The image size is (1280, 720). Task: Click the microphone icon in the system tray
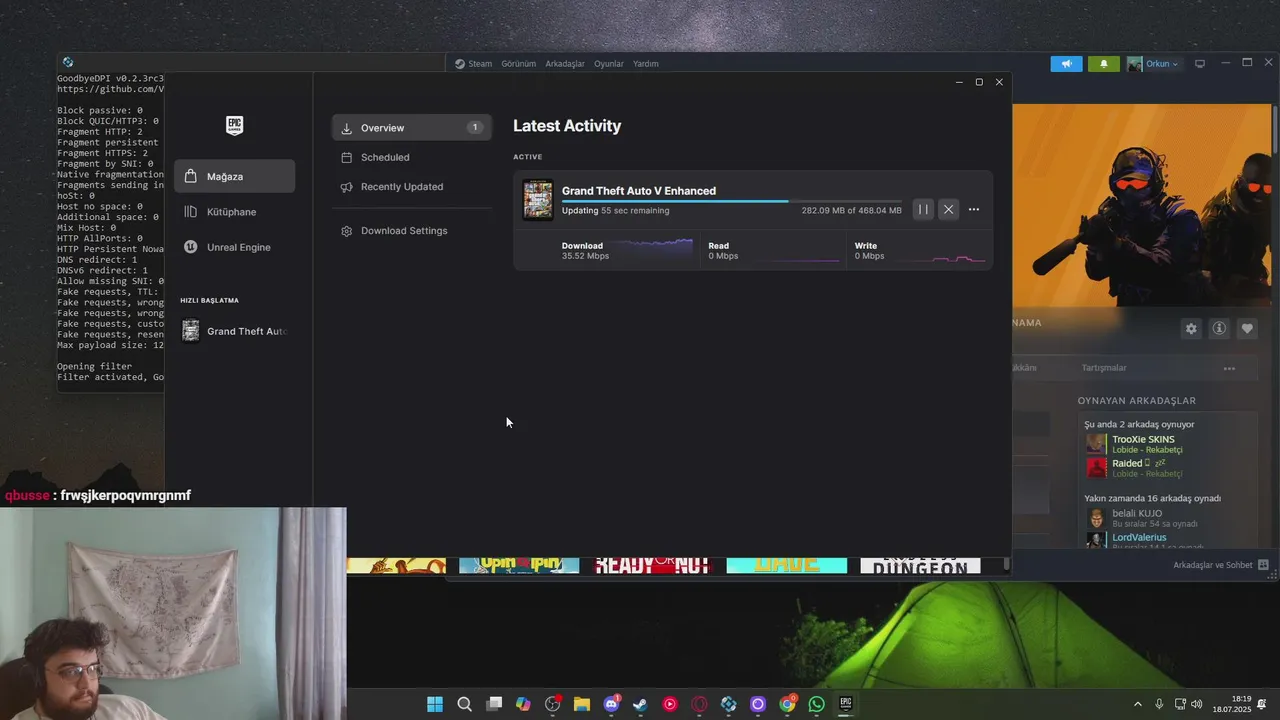(x=1159, y=704)
